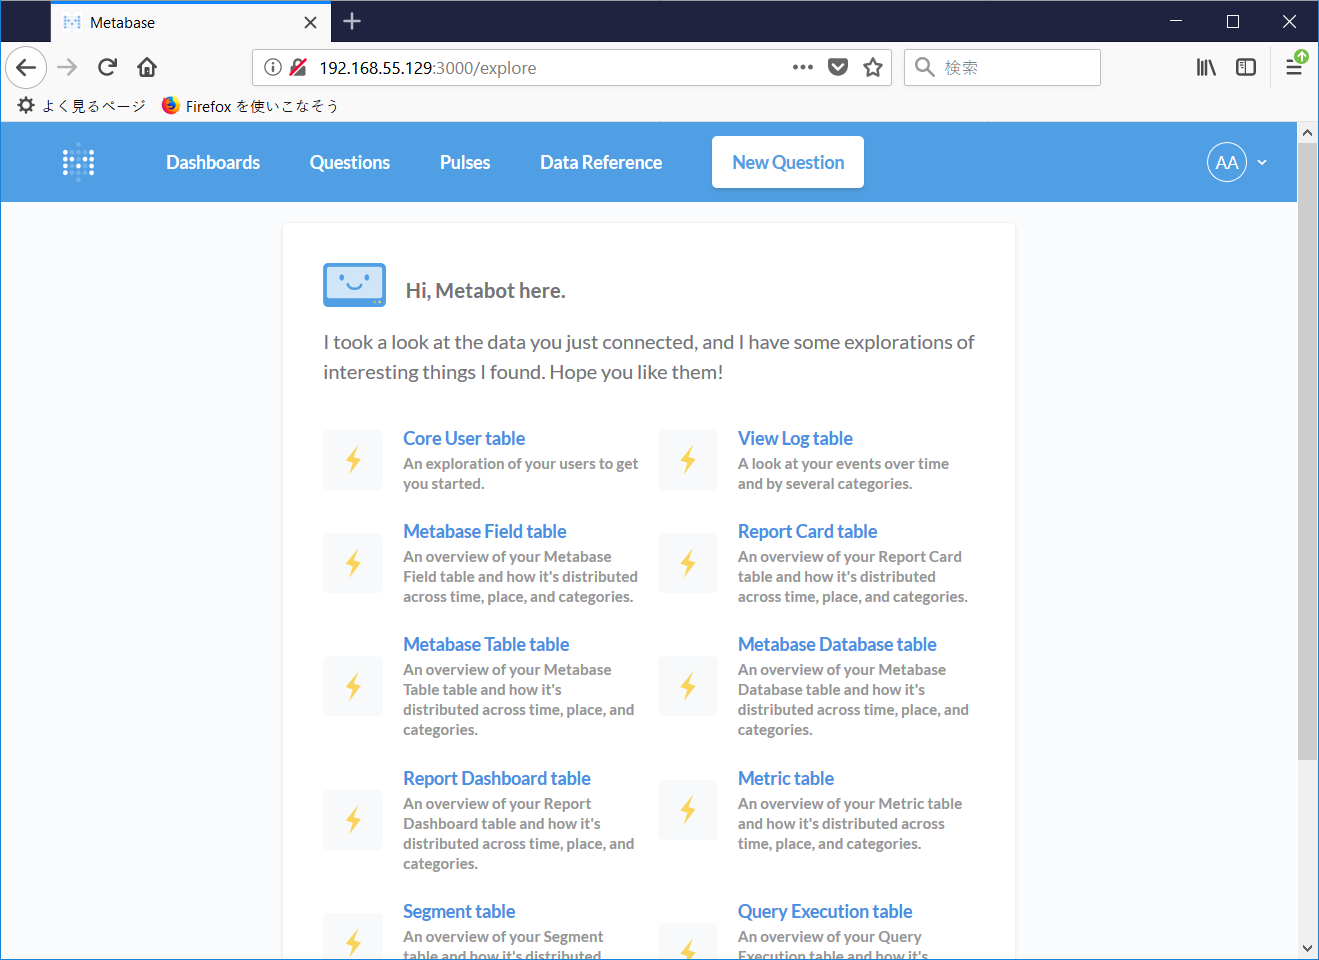The height and width of the screenshot is (960, 1319).
Task: Click lightning icon beside Metabase Database table
Action: click(x=688, y=686)
